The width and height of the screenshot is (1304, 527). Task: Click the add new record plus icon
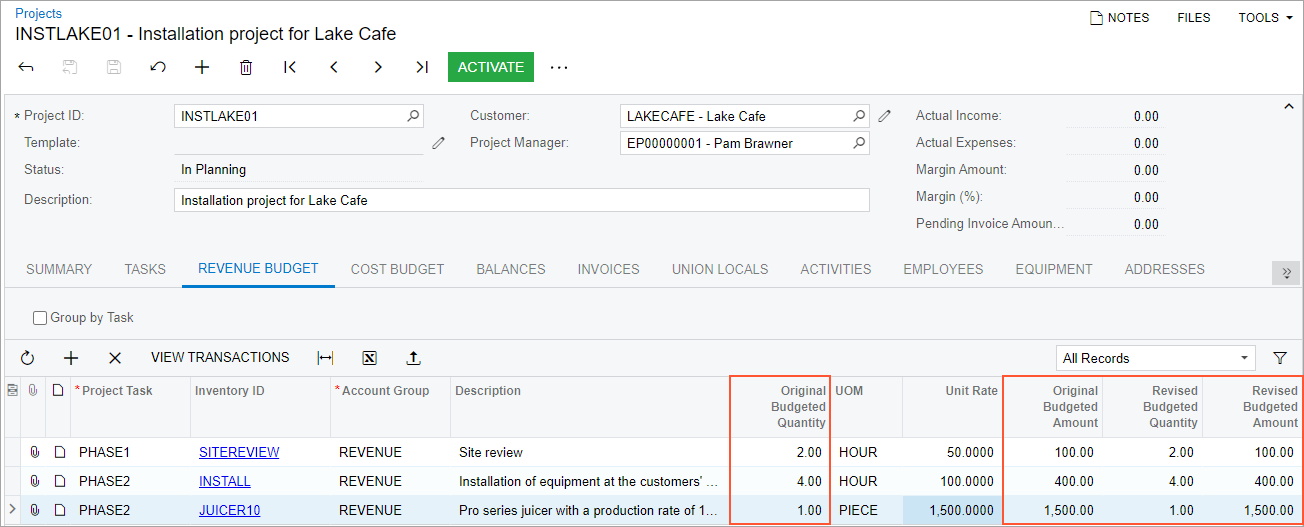point(202,67)
